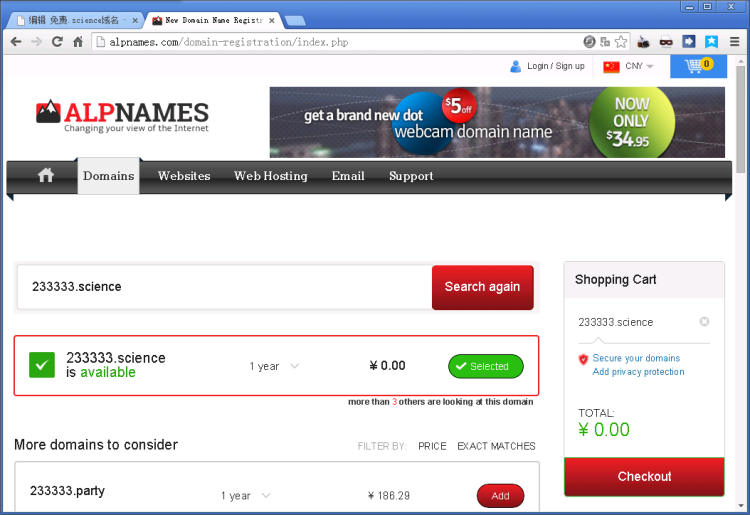Click the red shield privacy icon
Image resolution: width=750 pixels, height=515 pixels.
[583, 359]
